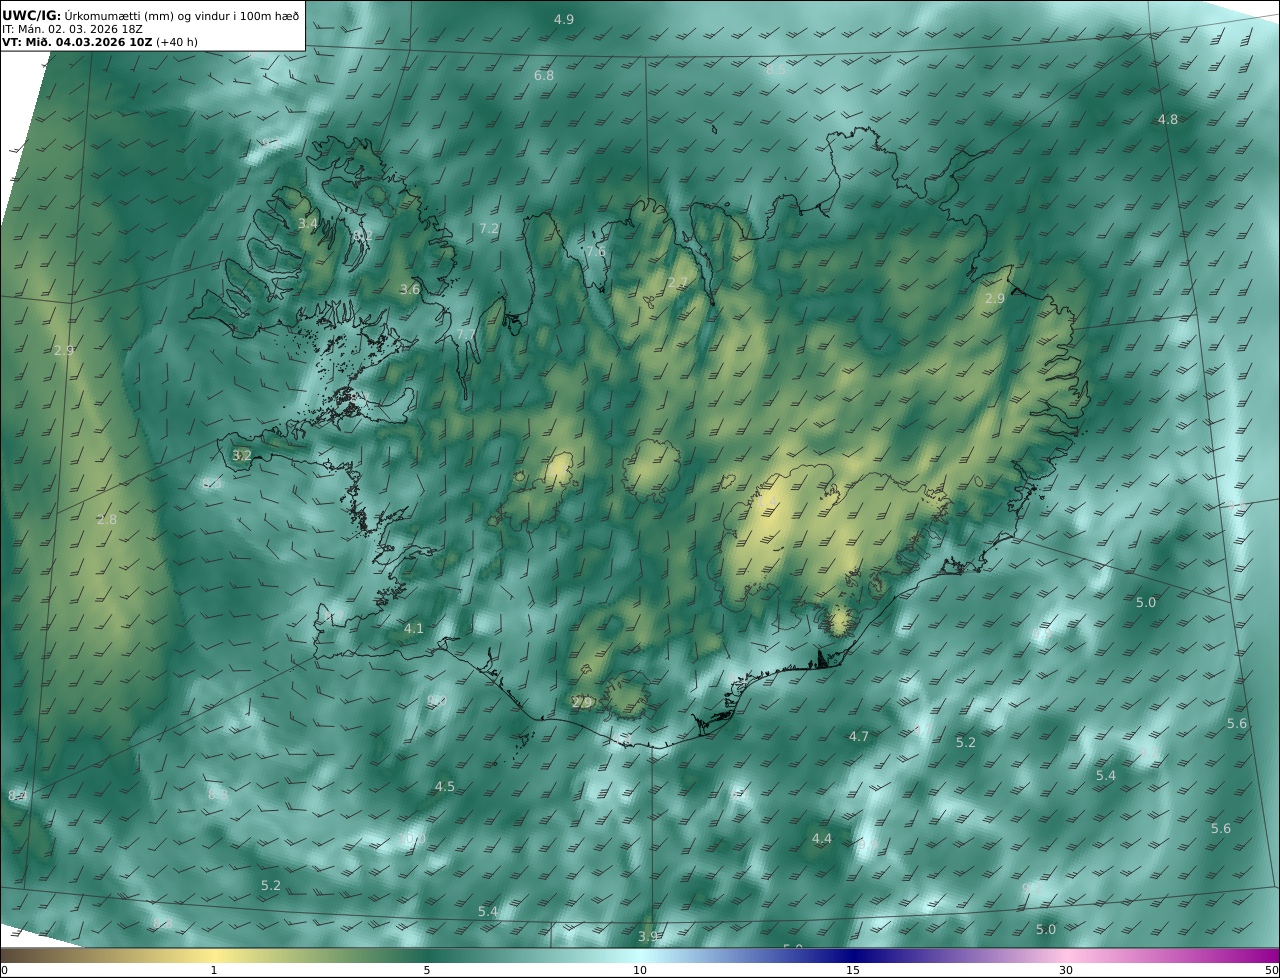Pick the 3.9 value label

tap(648, 937)
